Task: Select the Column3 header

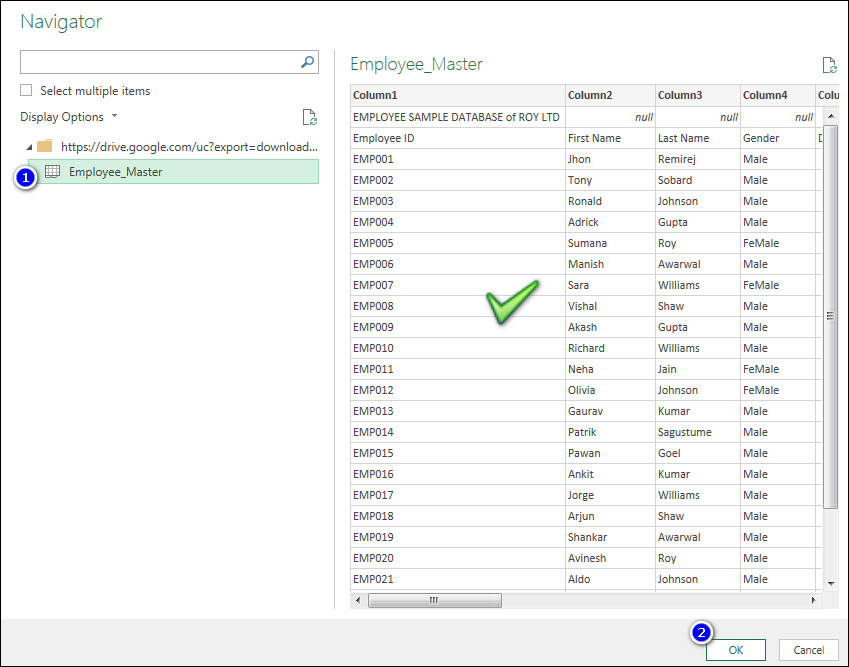Action: point(697,95)
